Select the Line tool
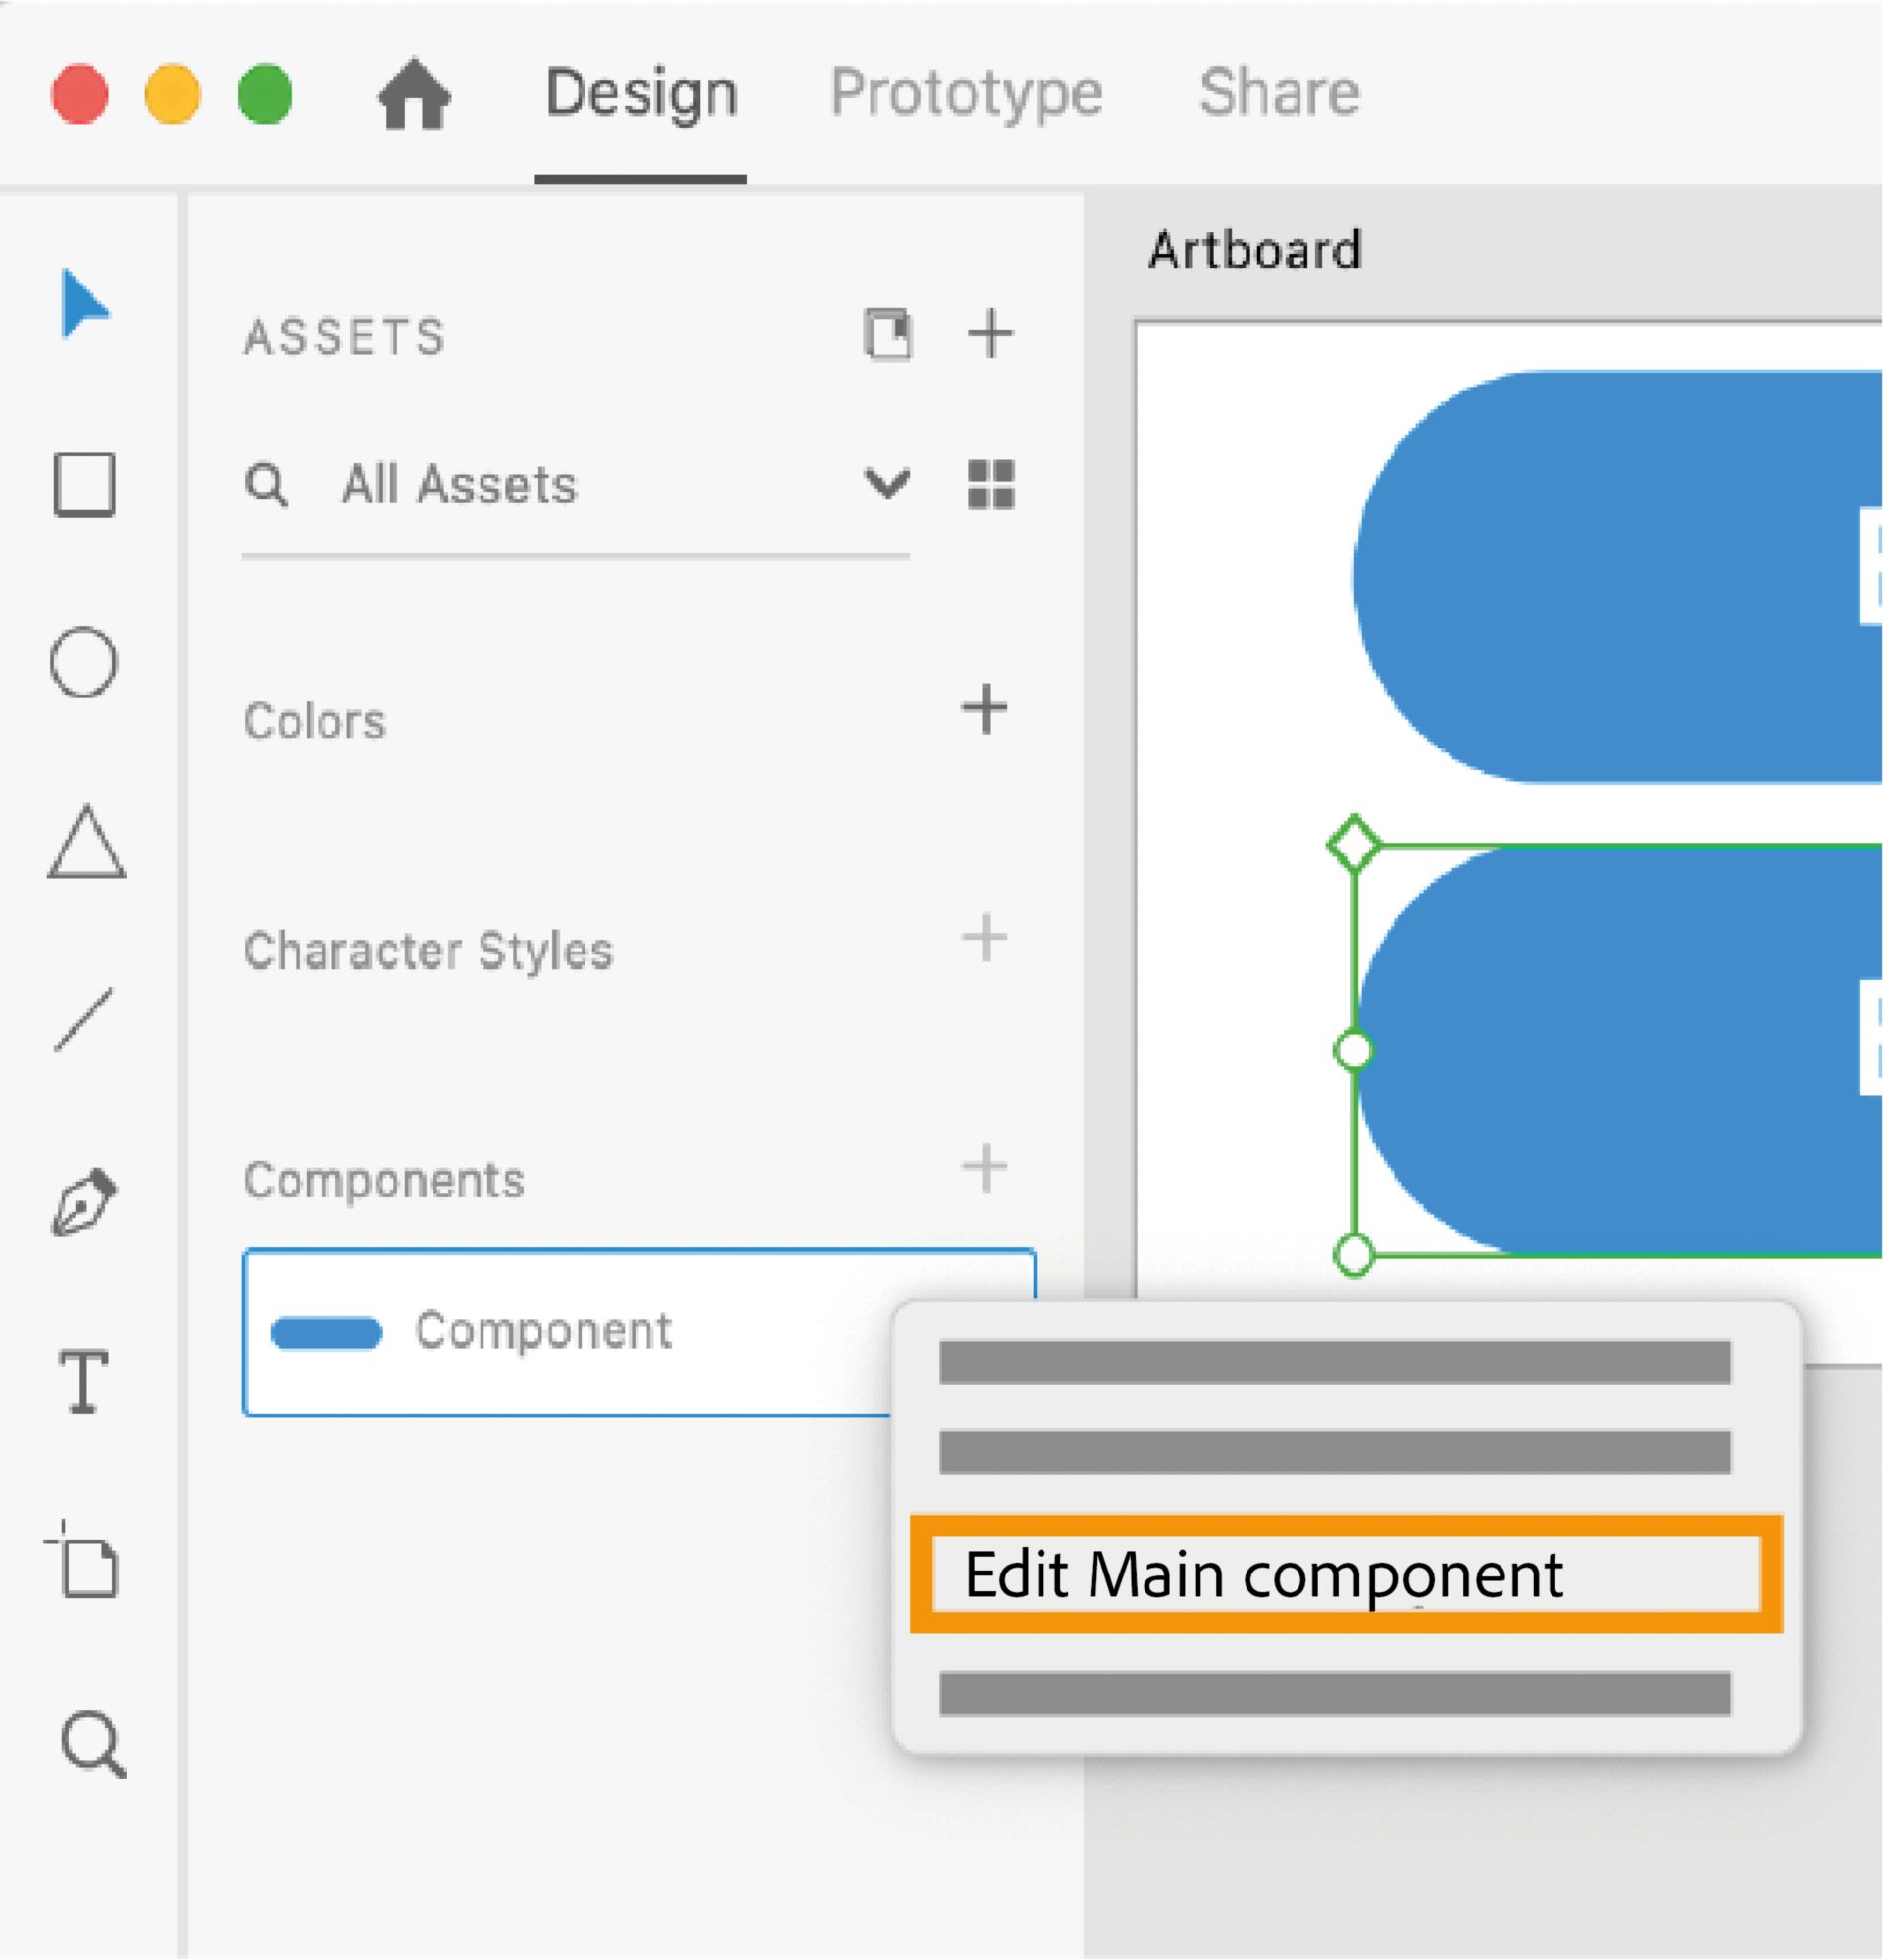Viewport: 1883px width, 1960px height. (x=84, y=1019)
